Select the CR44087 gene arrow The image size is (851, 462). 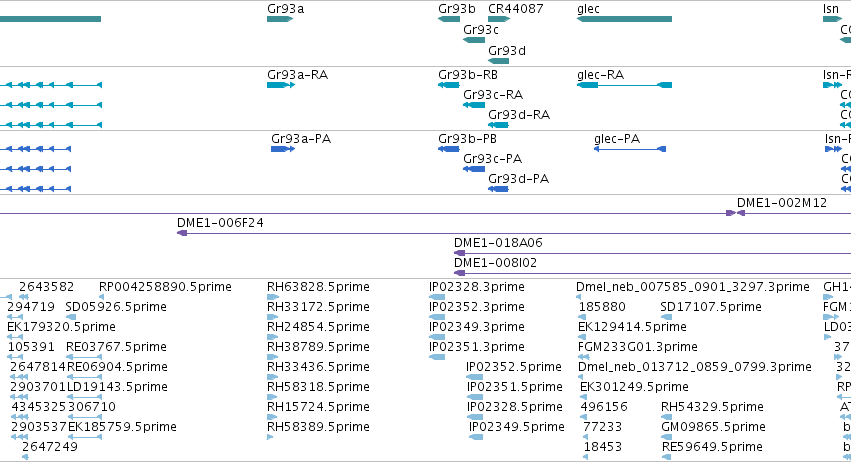[x=499, y=19]
